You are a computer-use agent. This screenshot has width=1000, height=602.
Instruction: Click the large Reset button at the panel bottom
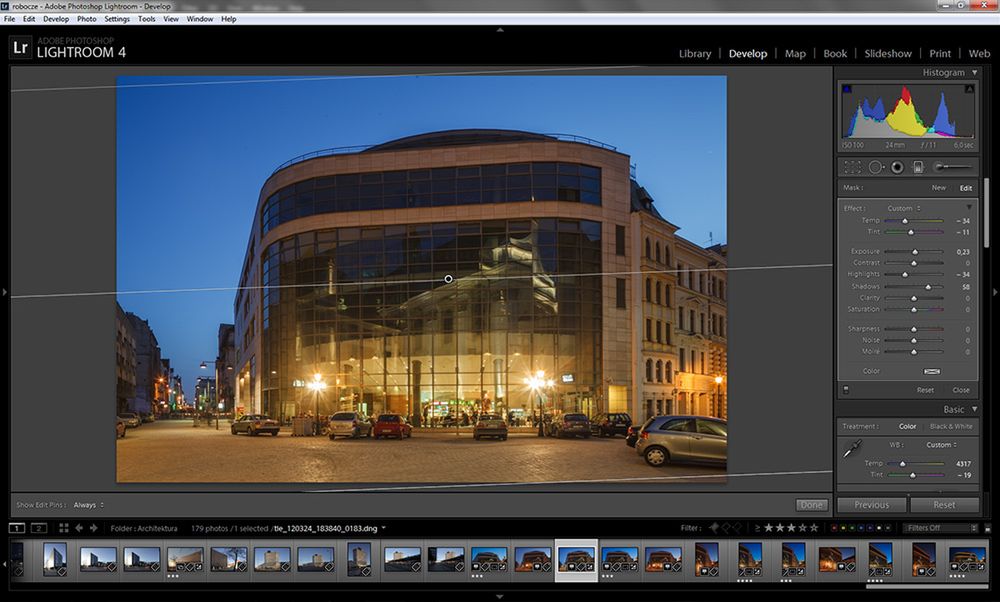tap(945, 505)
